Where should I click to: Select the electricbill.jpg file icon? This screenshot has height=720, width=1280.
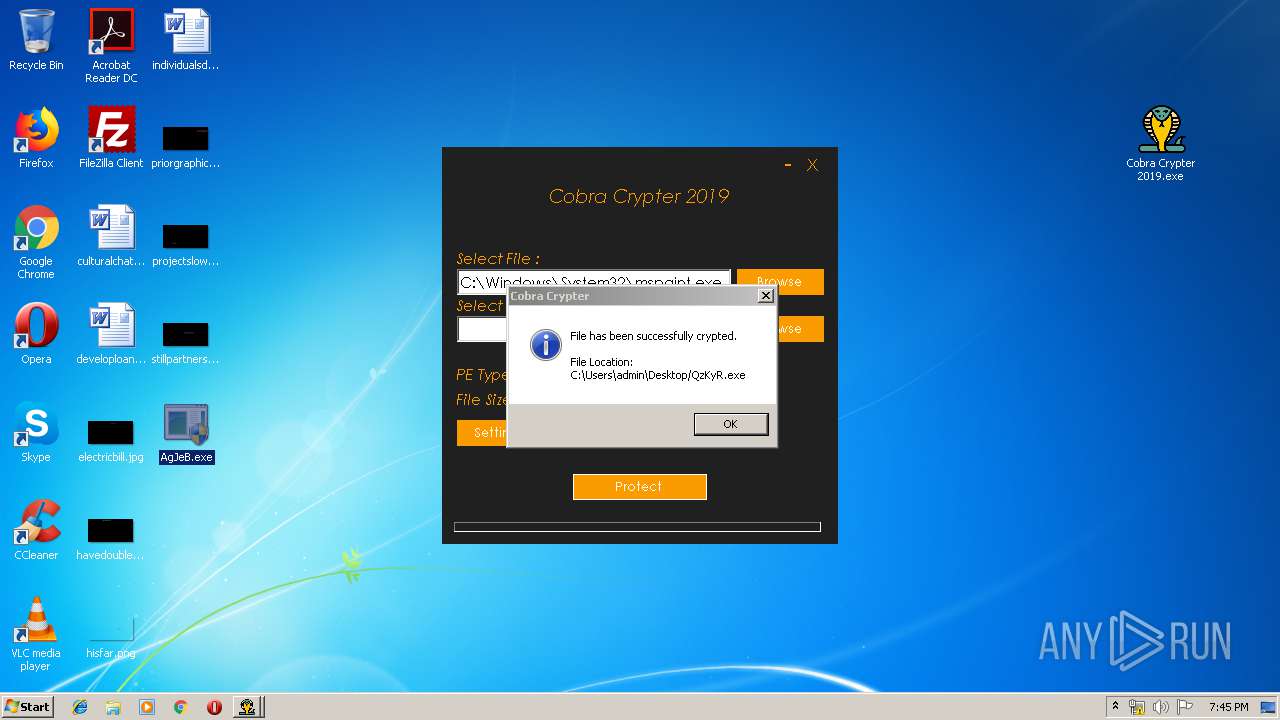point(111,440)
